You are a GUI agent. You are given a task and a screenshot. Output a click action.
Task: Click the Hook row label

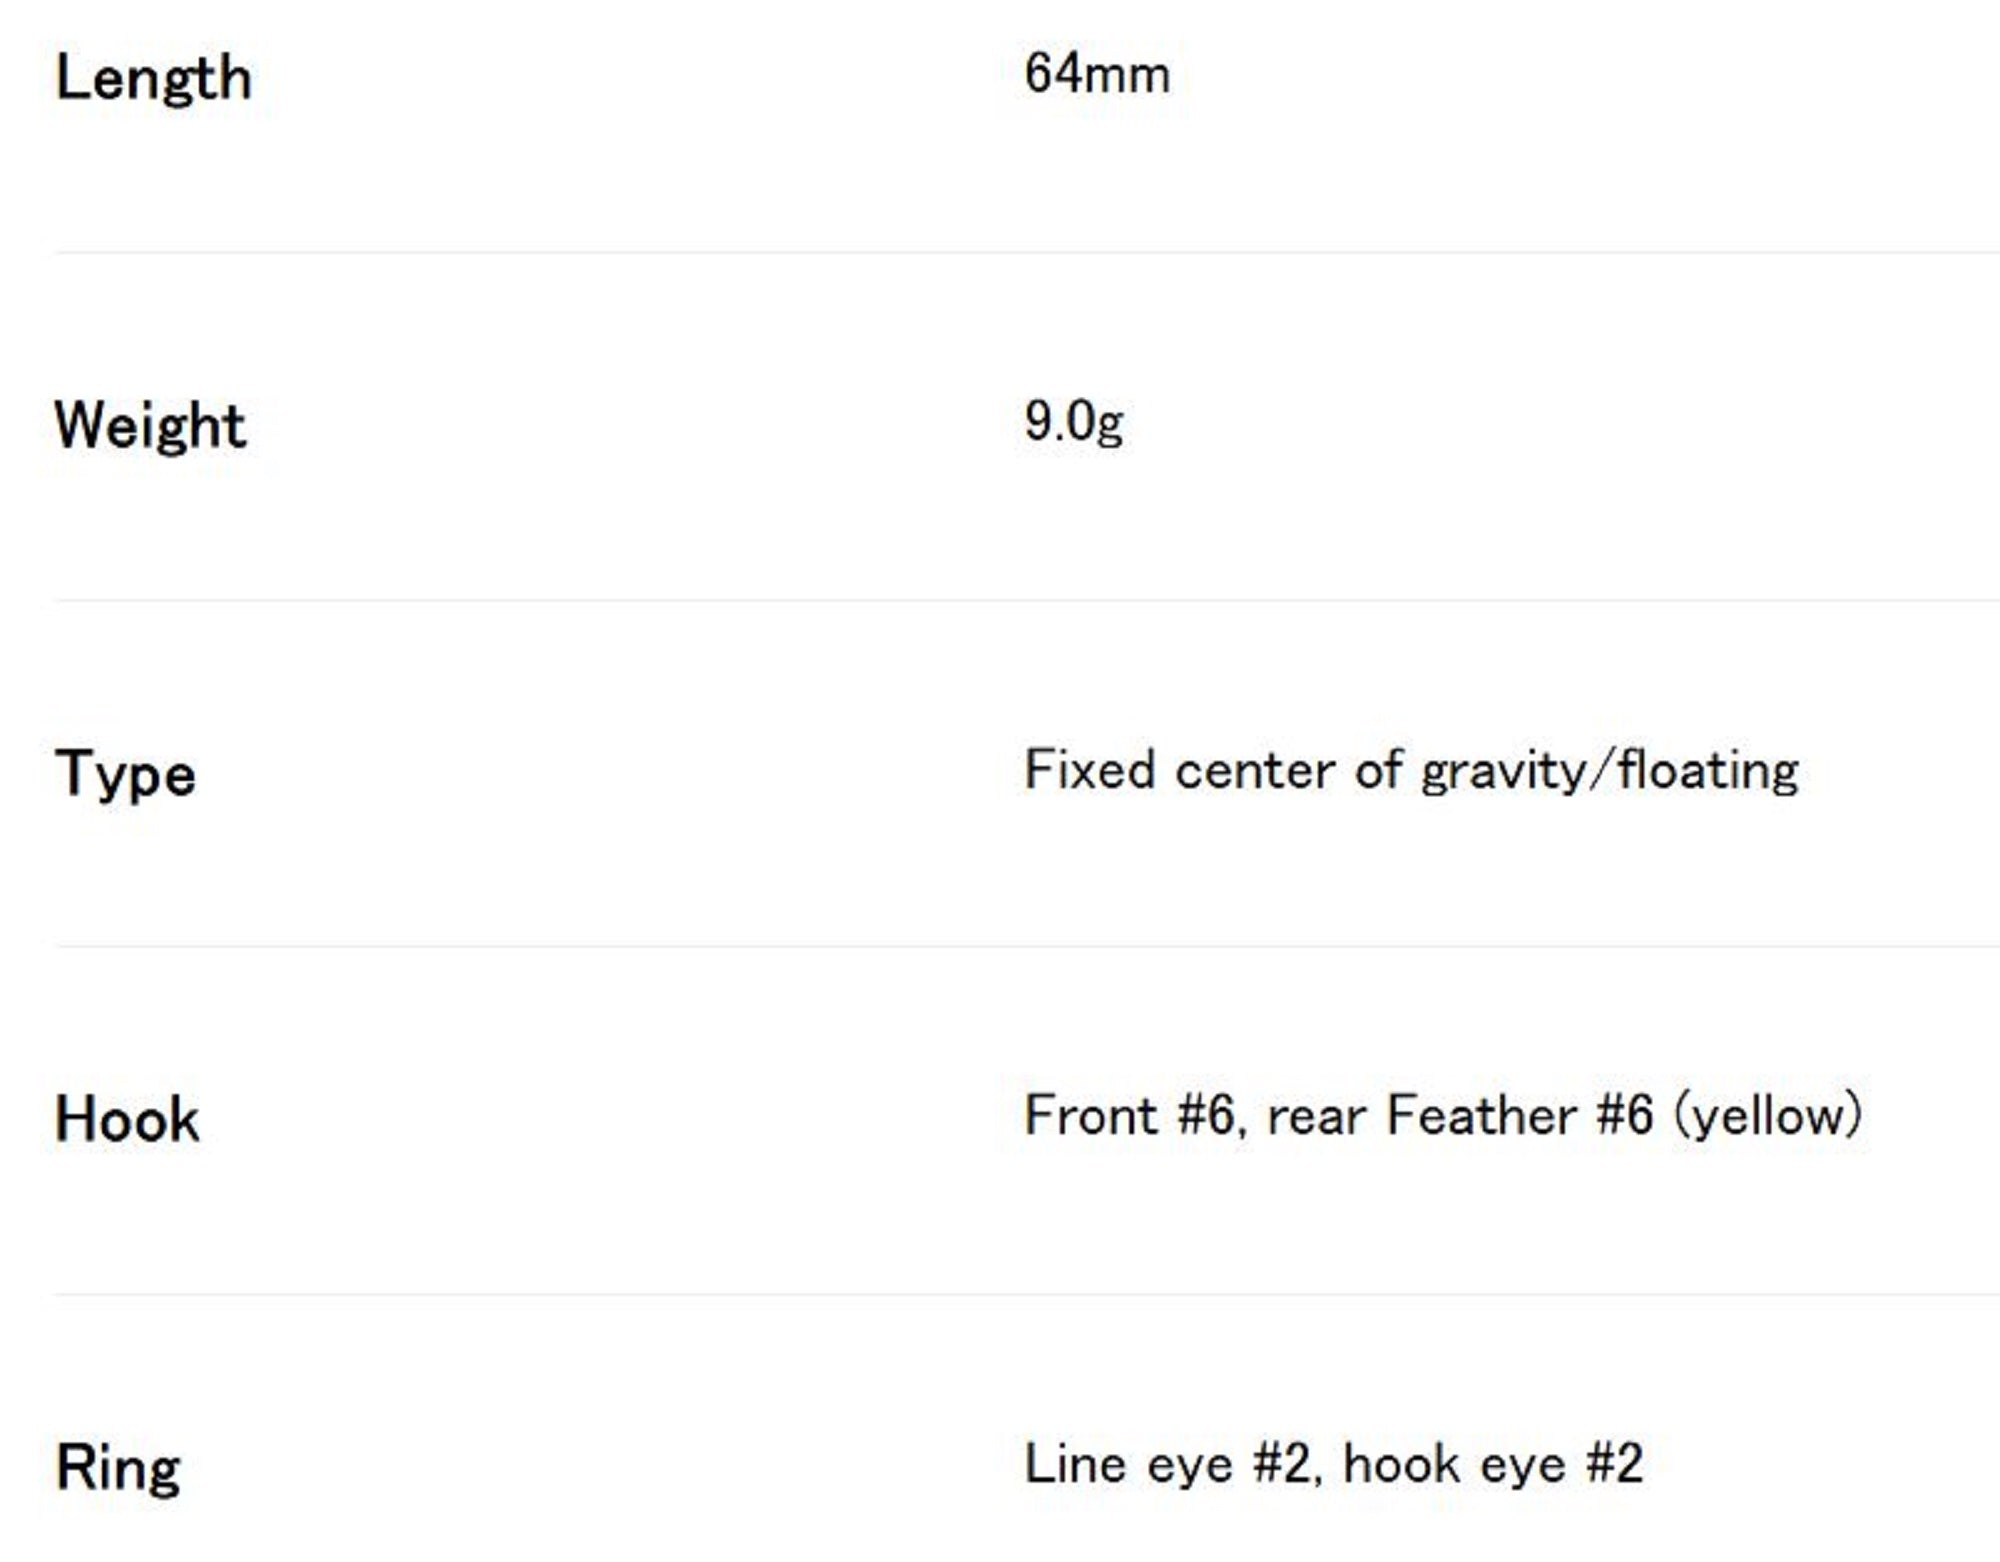[127, 1119]
